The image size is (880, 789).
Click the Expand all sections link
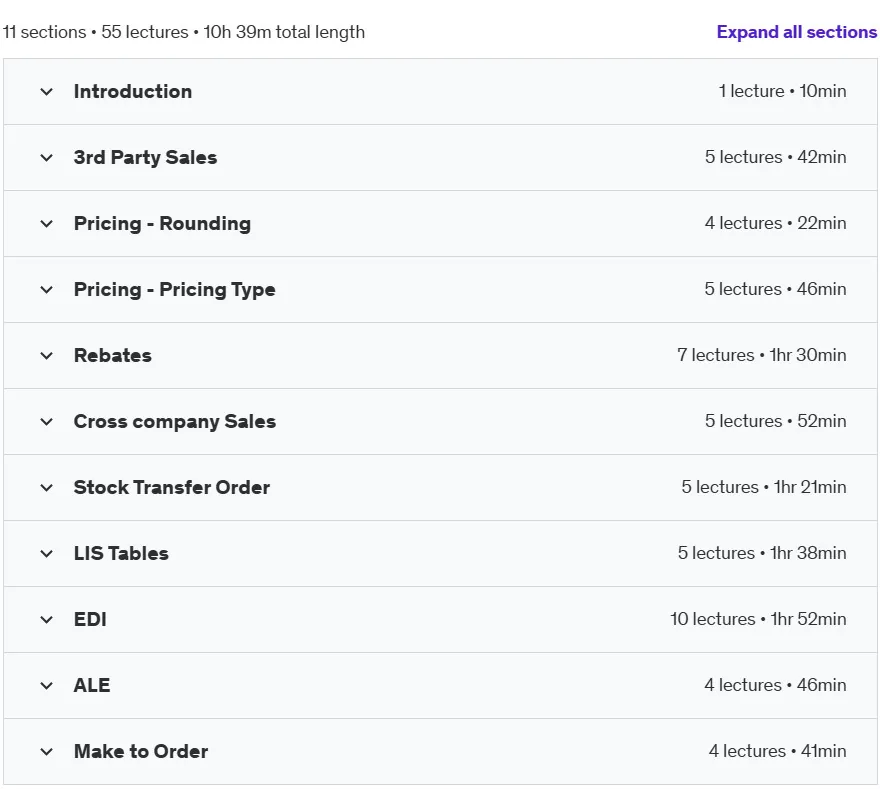coord(796,32)
